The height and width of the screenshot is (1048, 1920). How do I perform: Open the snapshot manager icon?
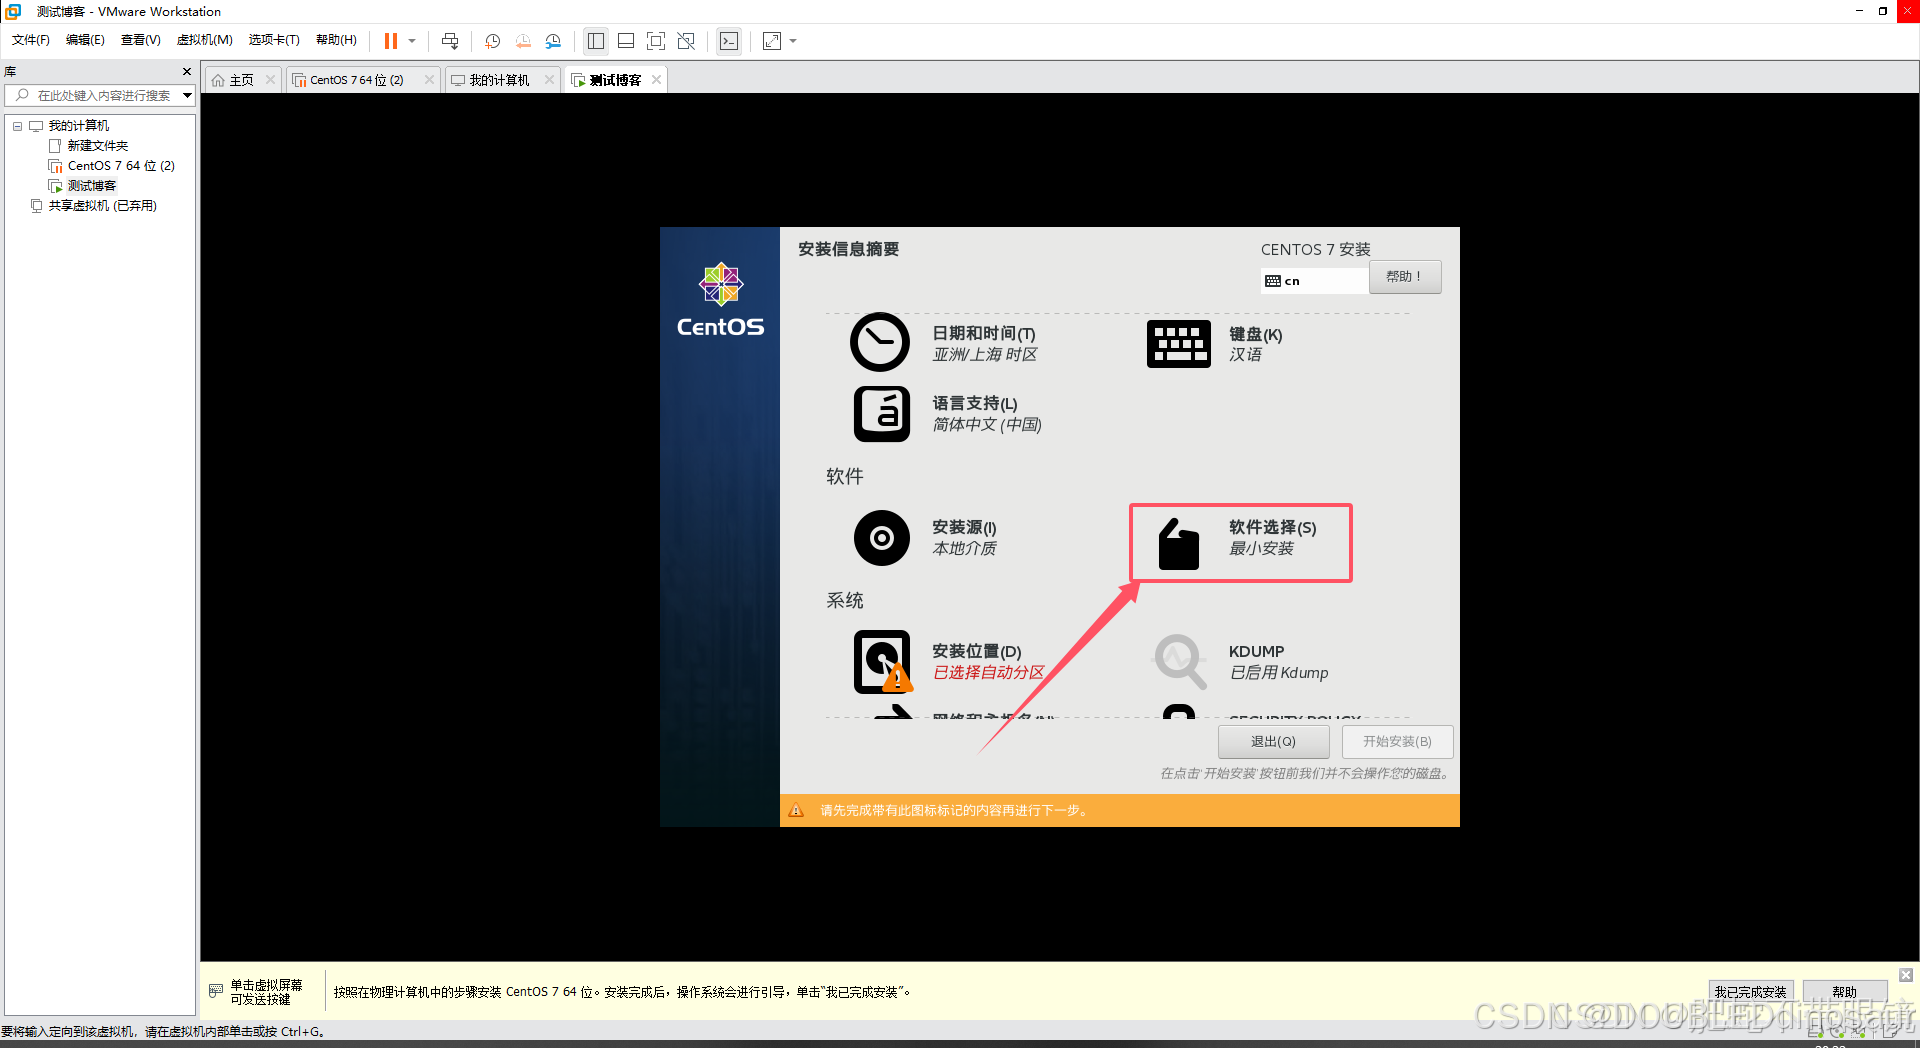click(x=553, y=41)
